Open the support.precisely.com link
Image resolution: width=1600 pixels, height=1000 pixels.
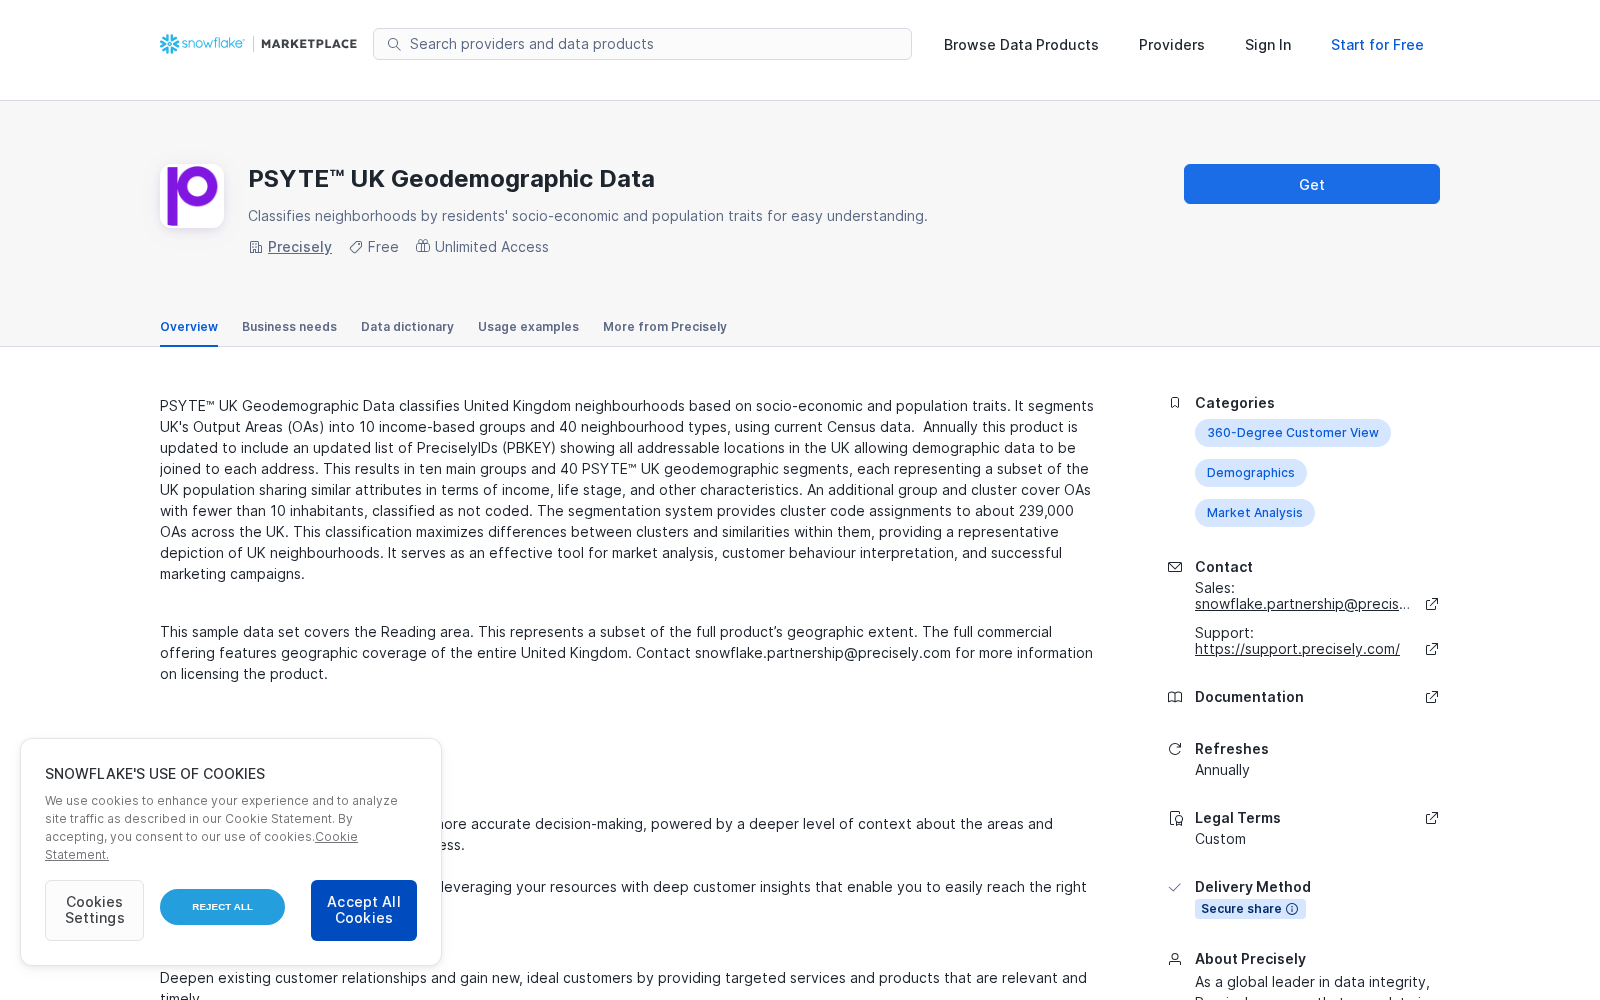click(1297, 649)
